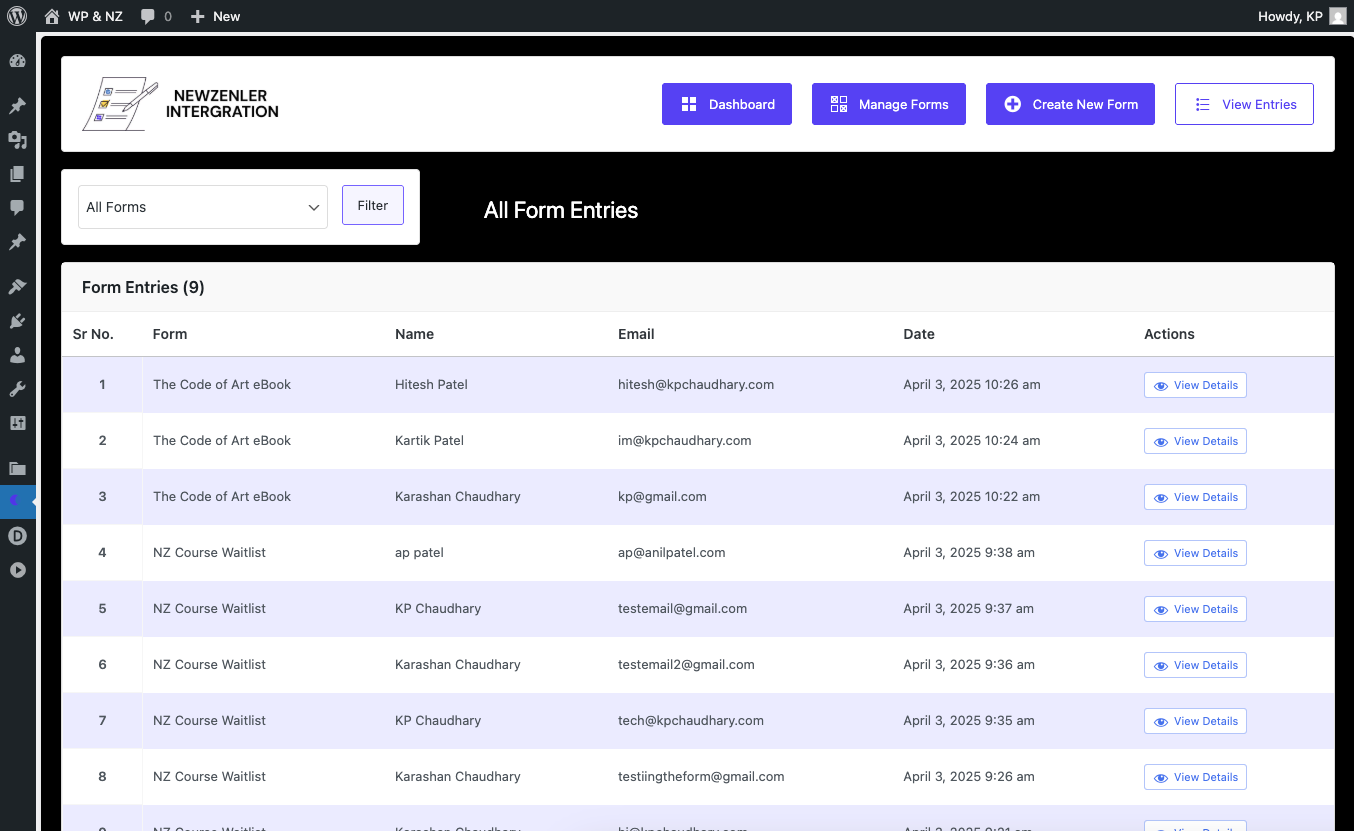The width and height of the screenshot is (1354, 831).
Task: View details for testemail2@gmail.com entry
Action: pos(1195,665)
